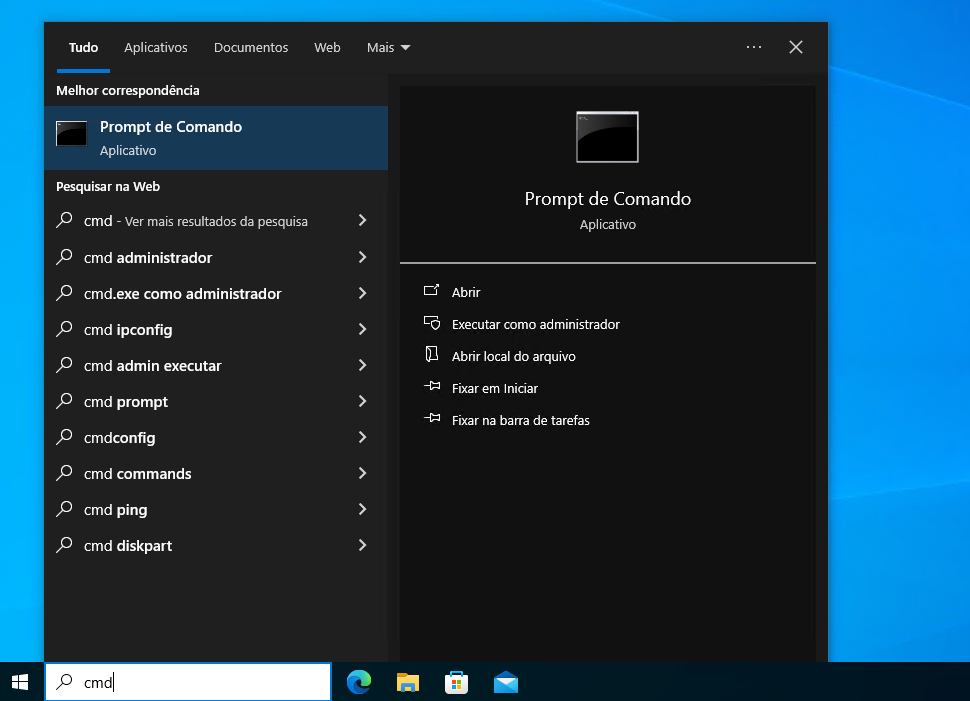Expand the cmd diskpart suggestion chevron
Screen dimensions: 970x701
tap(362, 546)
